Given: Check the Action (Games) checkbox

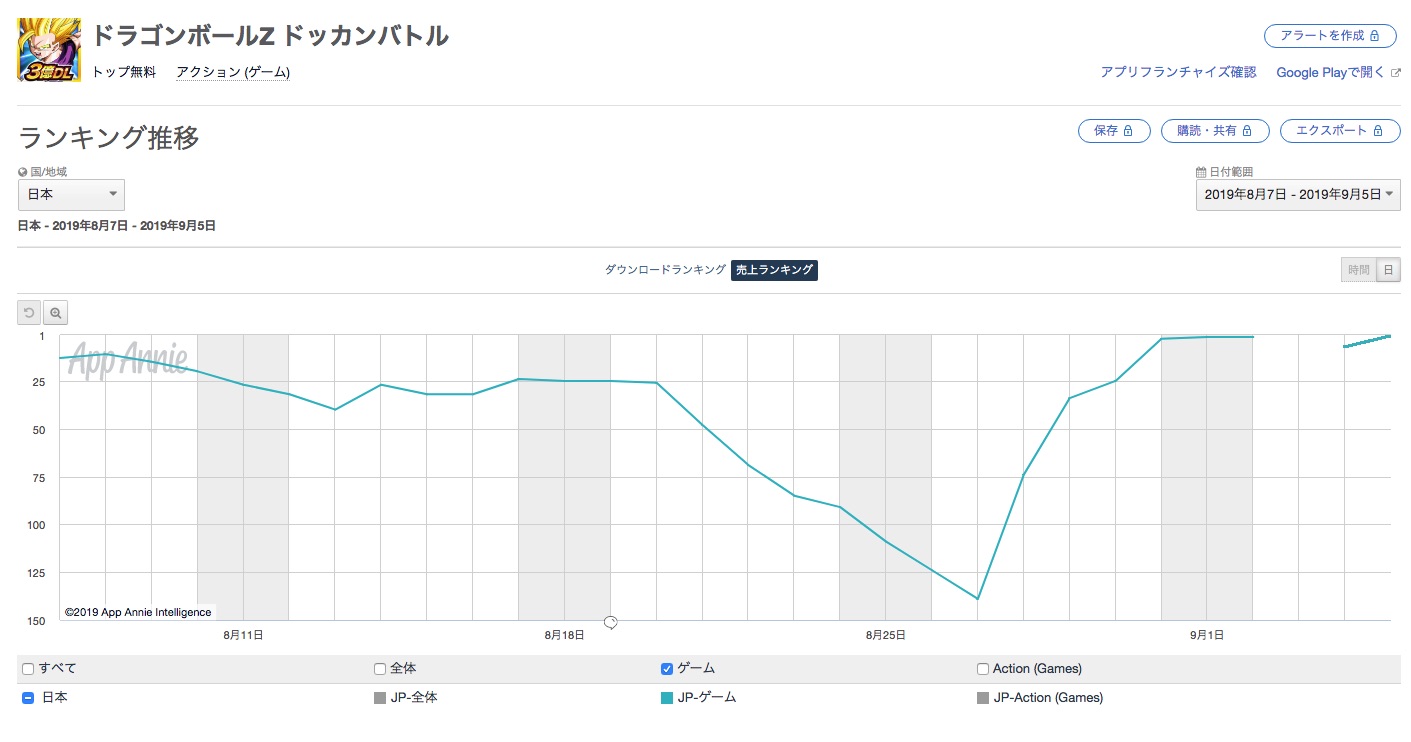Looking at the screenshot, I should (x=983, y=669).
